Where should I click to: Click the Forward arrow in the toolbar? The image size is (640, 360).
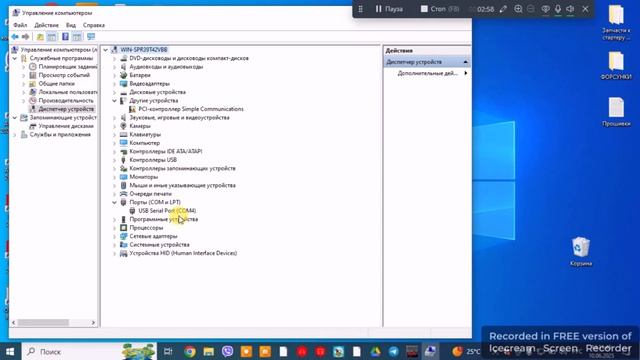[25, 37]
